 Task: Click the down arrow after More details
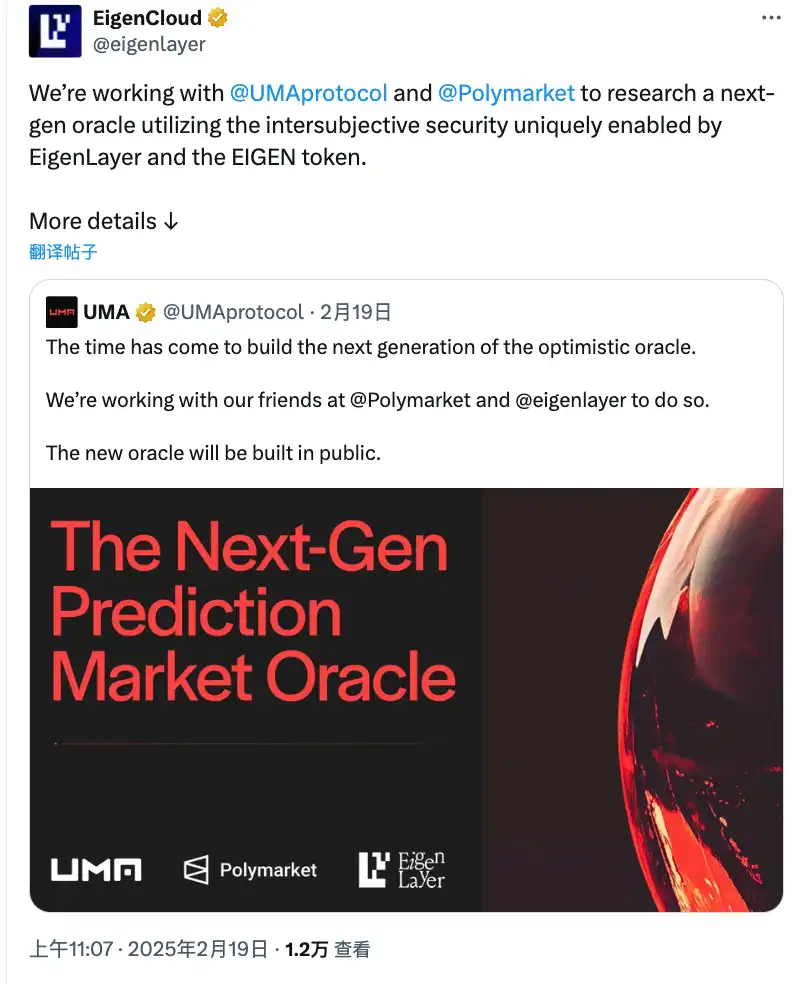[x=172, y=221]
